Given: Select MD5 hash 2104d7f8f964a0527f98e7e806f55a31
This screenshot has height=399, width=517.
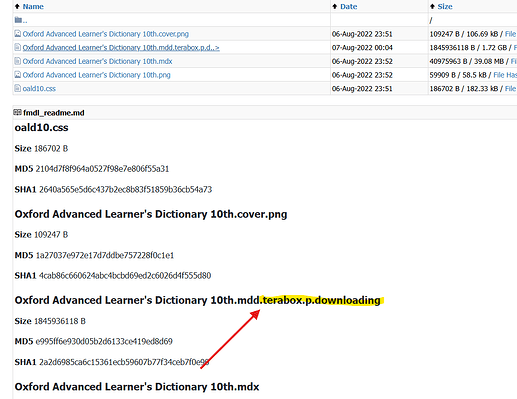Looking at the screenshot, I should (102, 169).
